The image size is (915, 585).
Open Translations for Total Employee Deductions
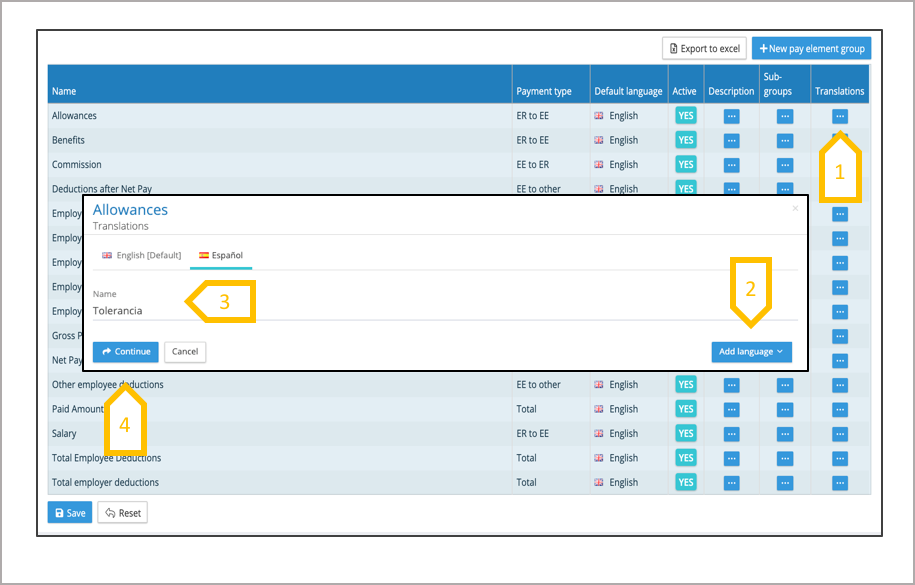click(839, 458)
